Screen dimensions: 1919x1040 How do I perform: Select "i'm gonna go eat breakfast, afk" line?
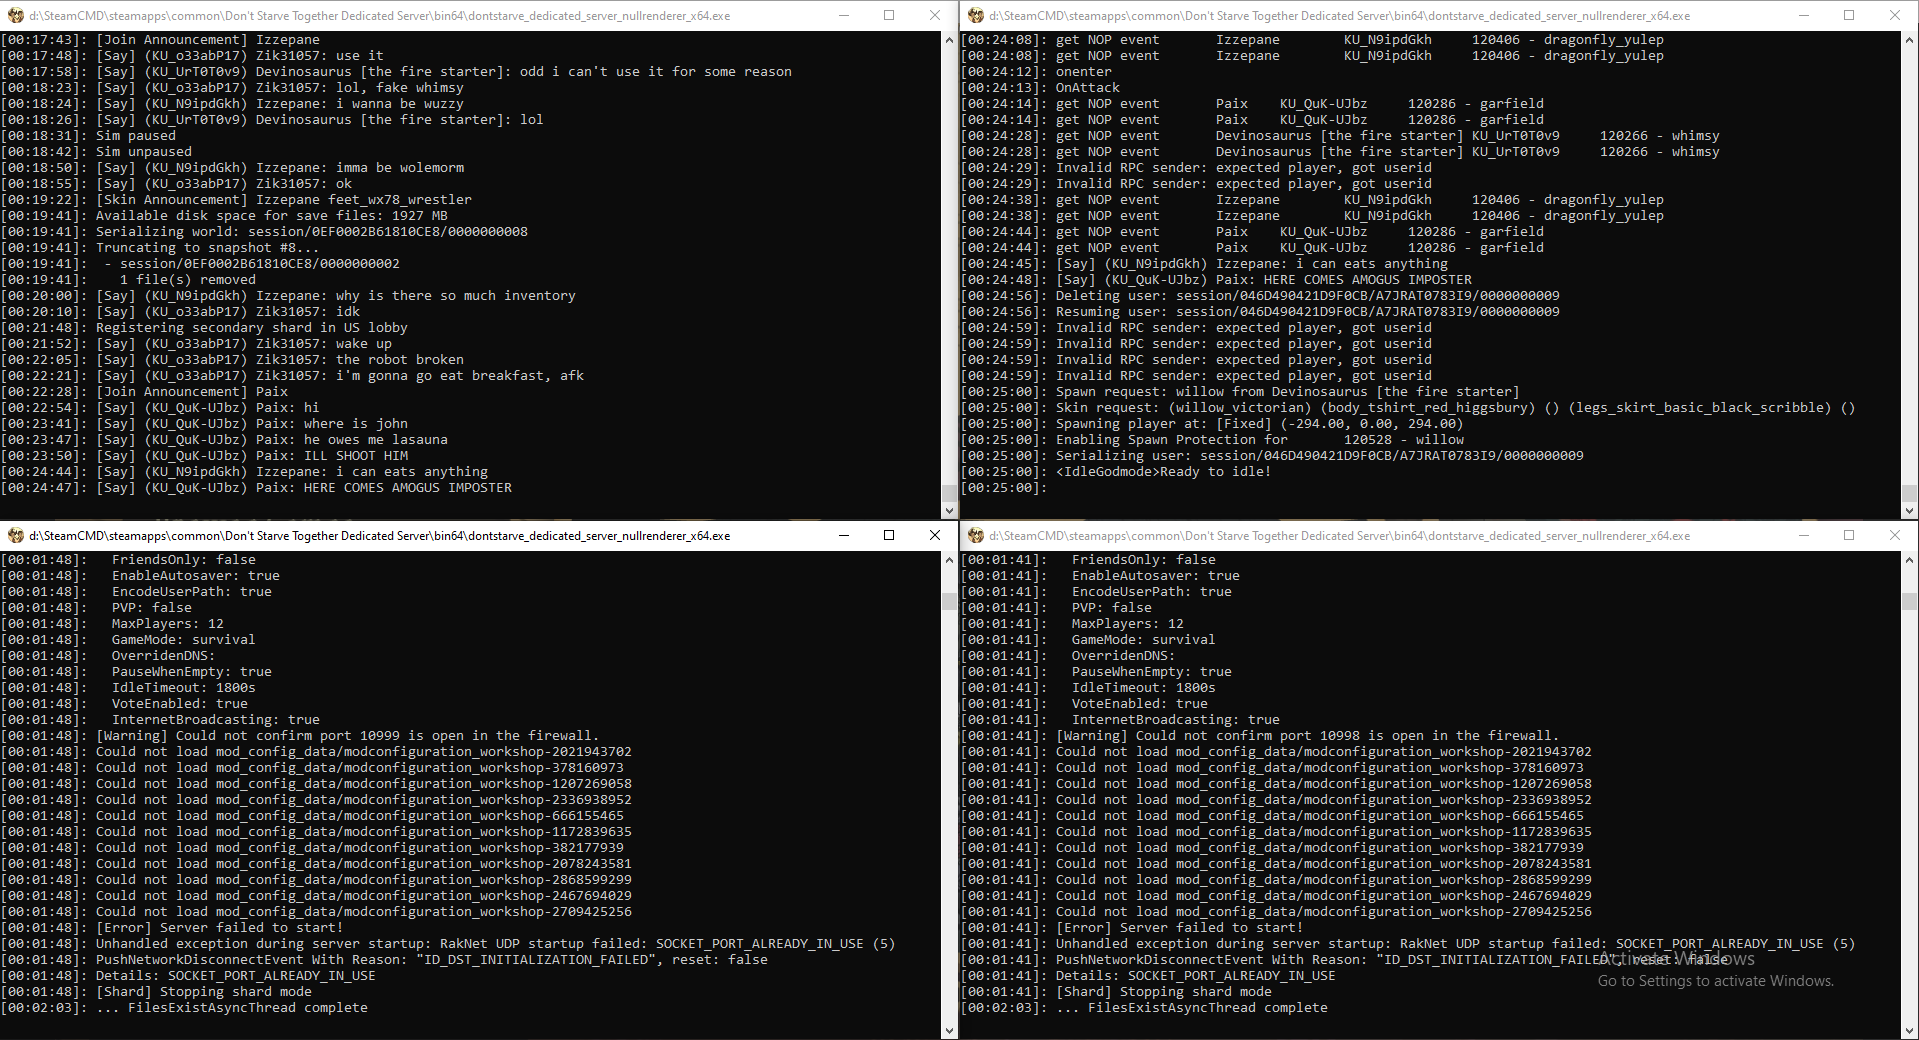292,376
